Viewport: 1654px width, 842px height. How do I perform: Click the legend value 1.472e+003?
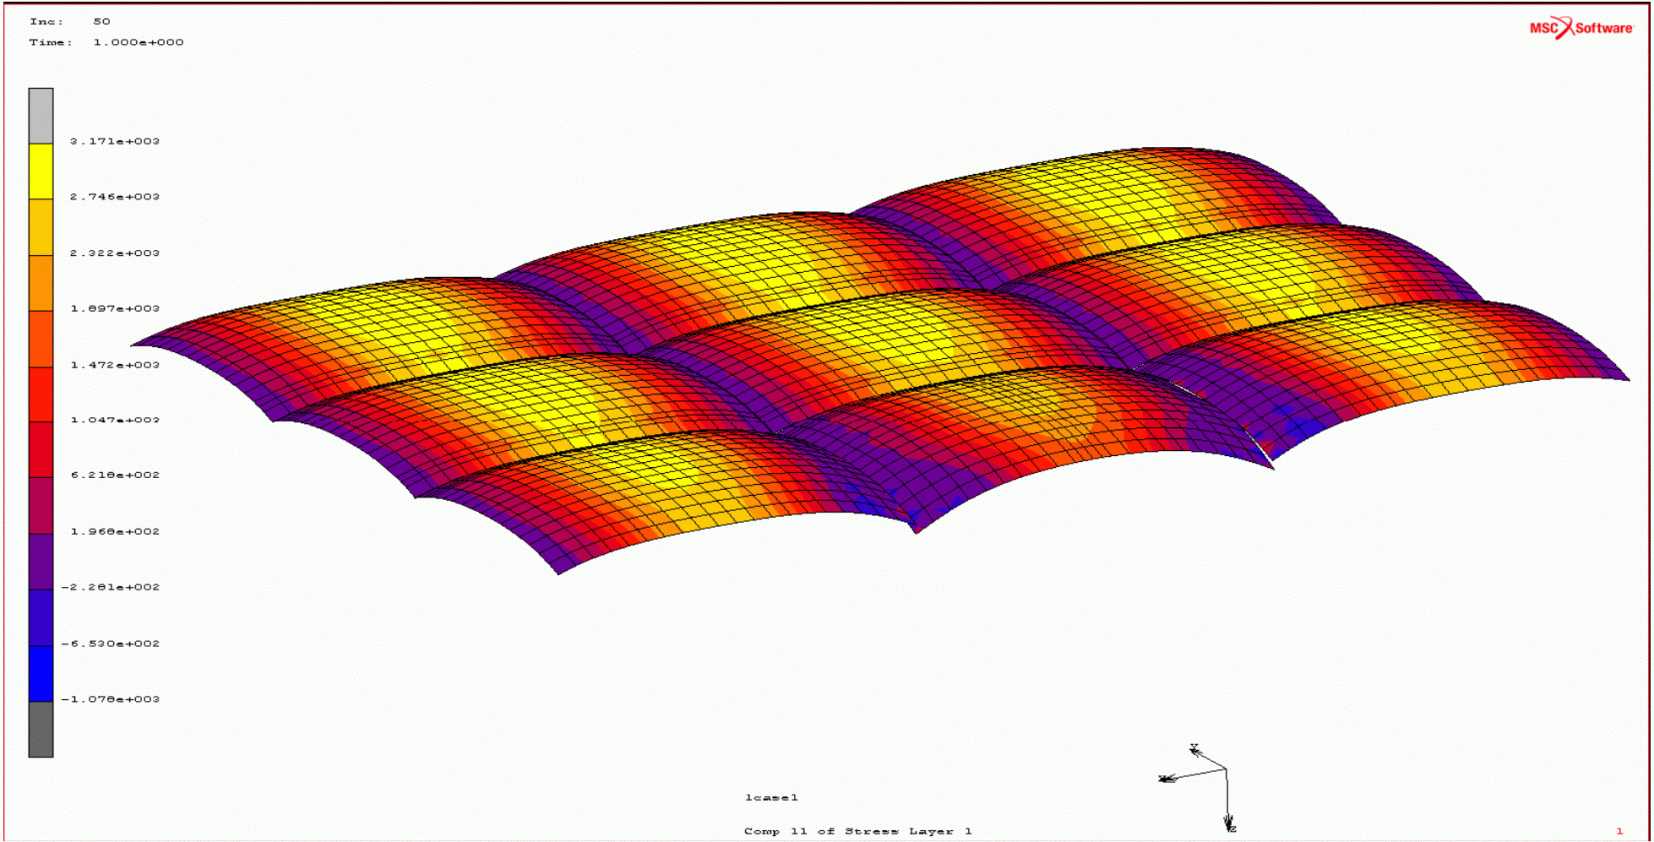[x=115, y=365]
